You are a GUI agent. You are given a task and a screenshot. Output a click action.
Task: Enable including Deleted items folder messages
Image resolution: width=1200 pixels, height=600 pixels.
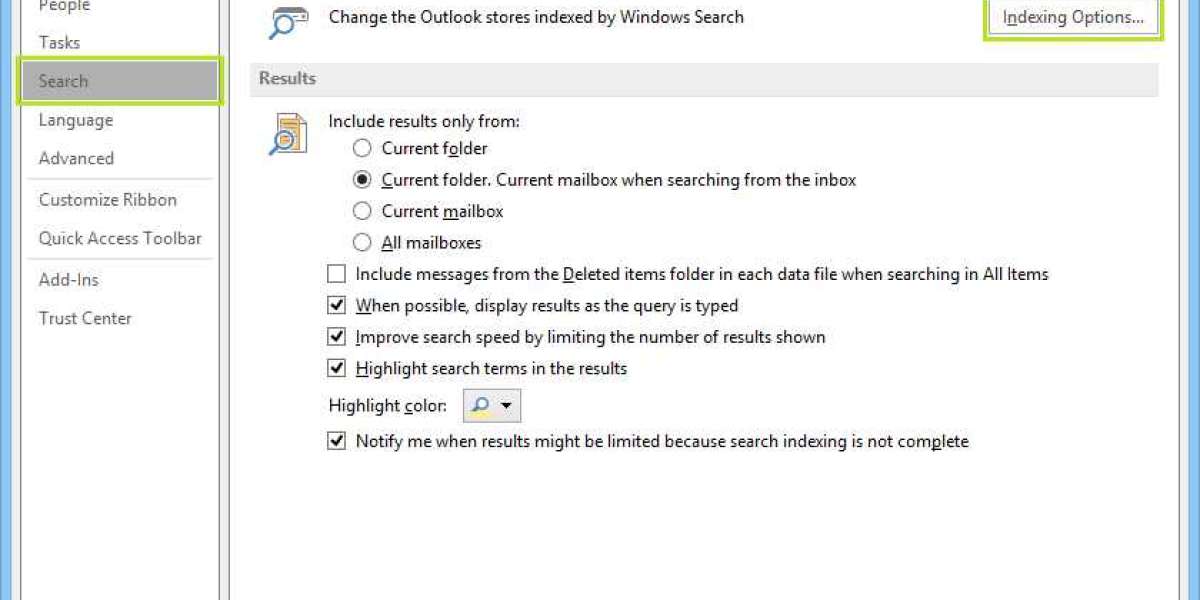click(x=337, y=274)
